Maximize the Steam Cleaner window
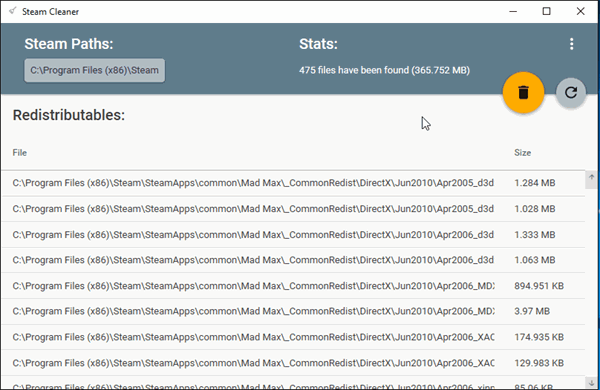Image resolution: width=600 pixels, height=390 pixels. click(x=546, y=11)
